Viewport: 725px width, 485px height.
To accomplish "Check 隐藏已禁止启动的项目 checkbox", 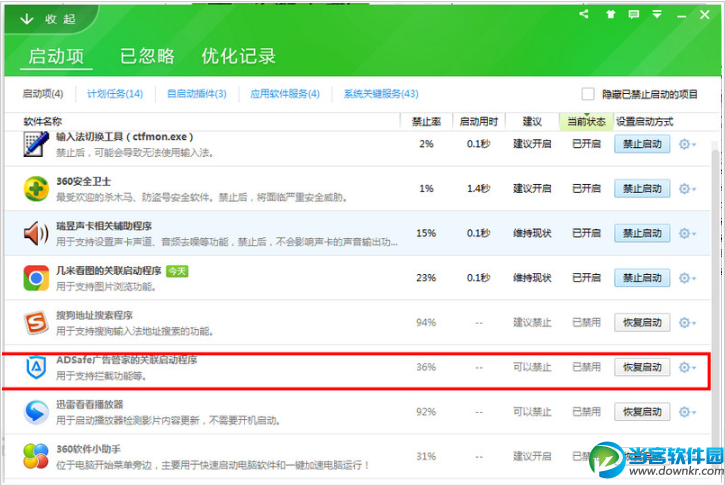I will pos(588,94).
